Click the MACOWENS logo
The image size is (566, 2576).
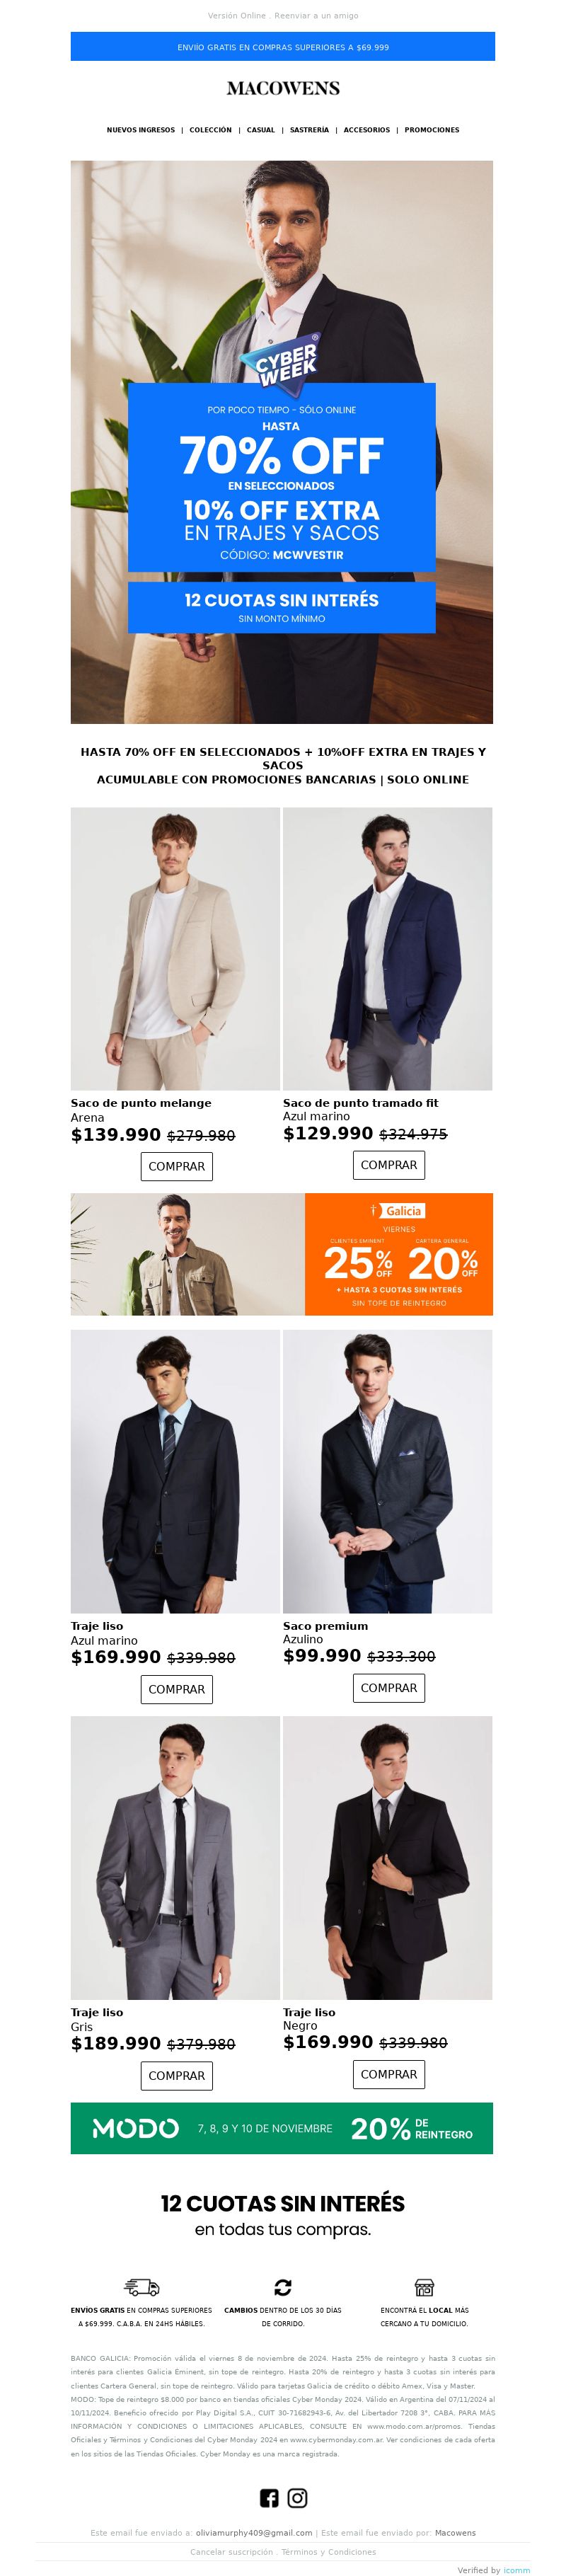pyautogui.click(x=283, y=88)
